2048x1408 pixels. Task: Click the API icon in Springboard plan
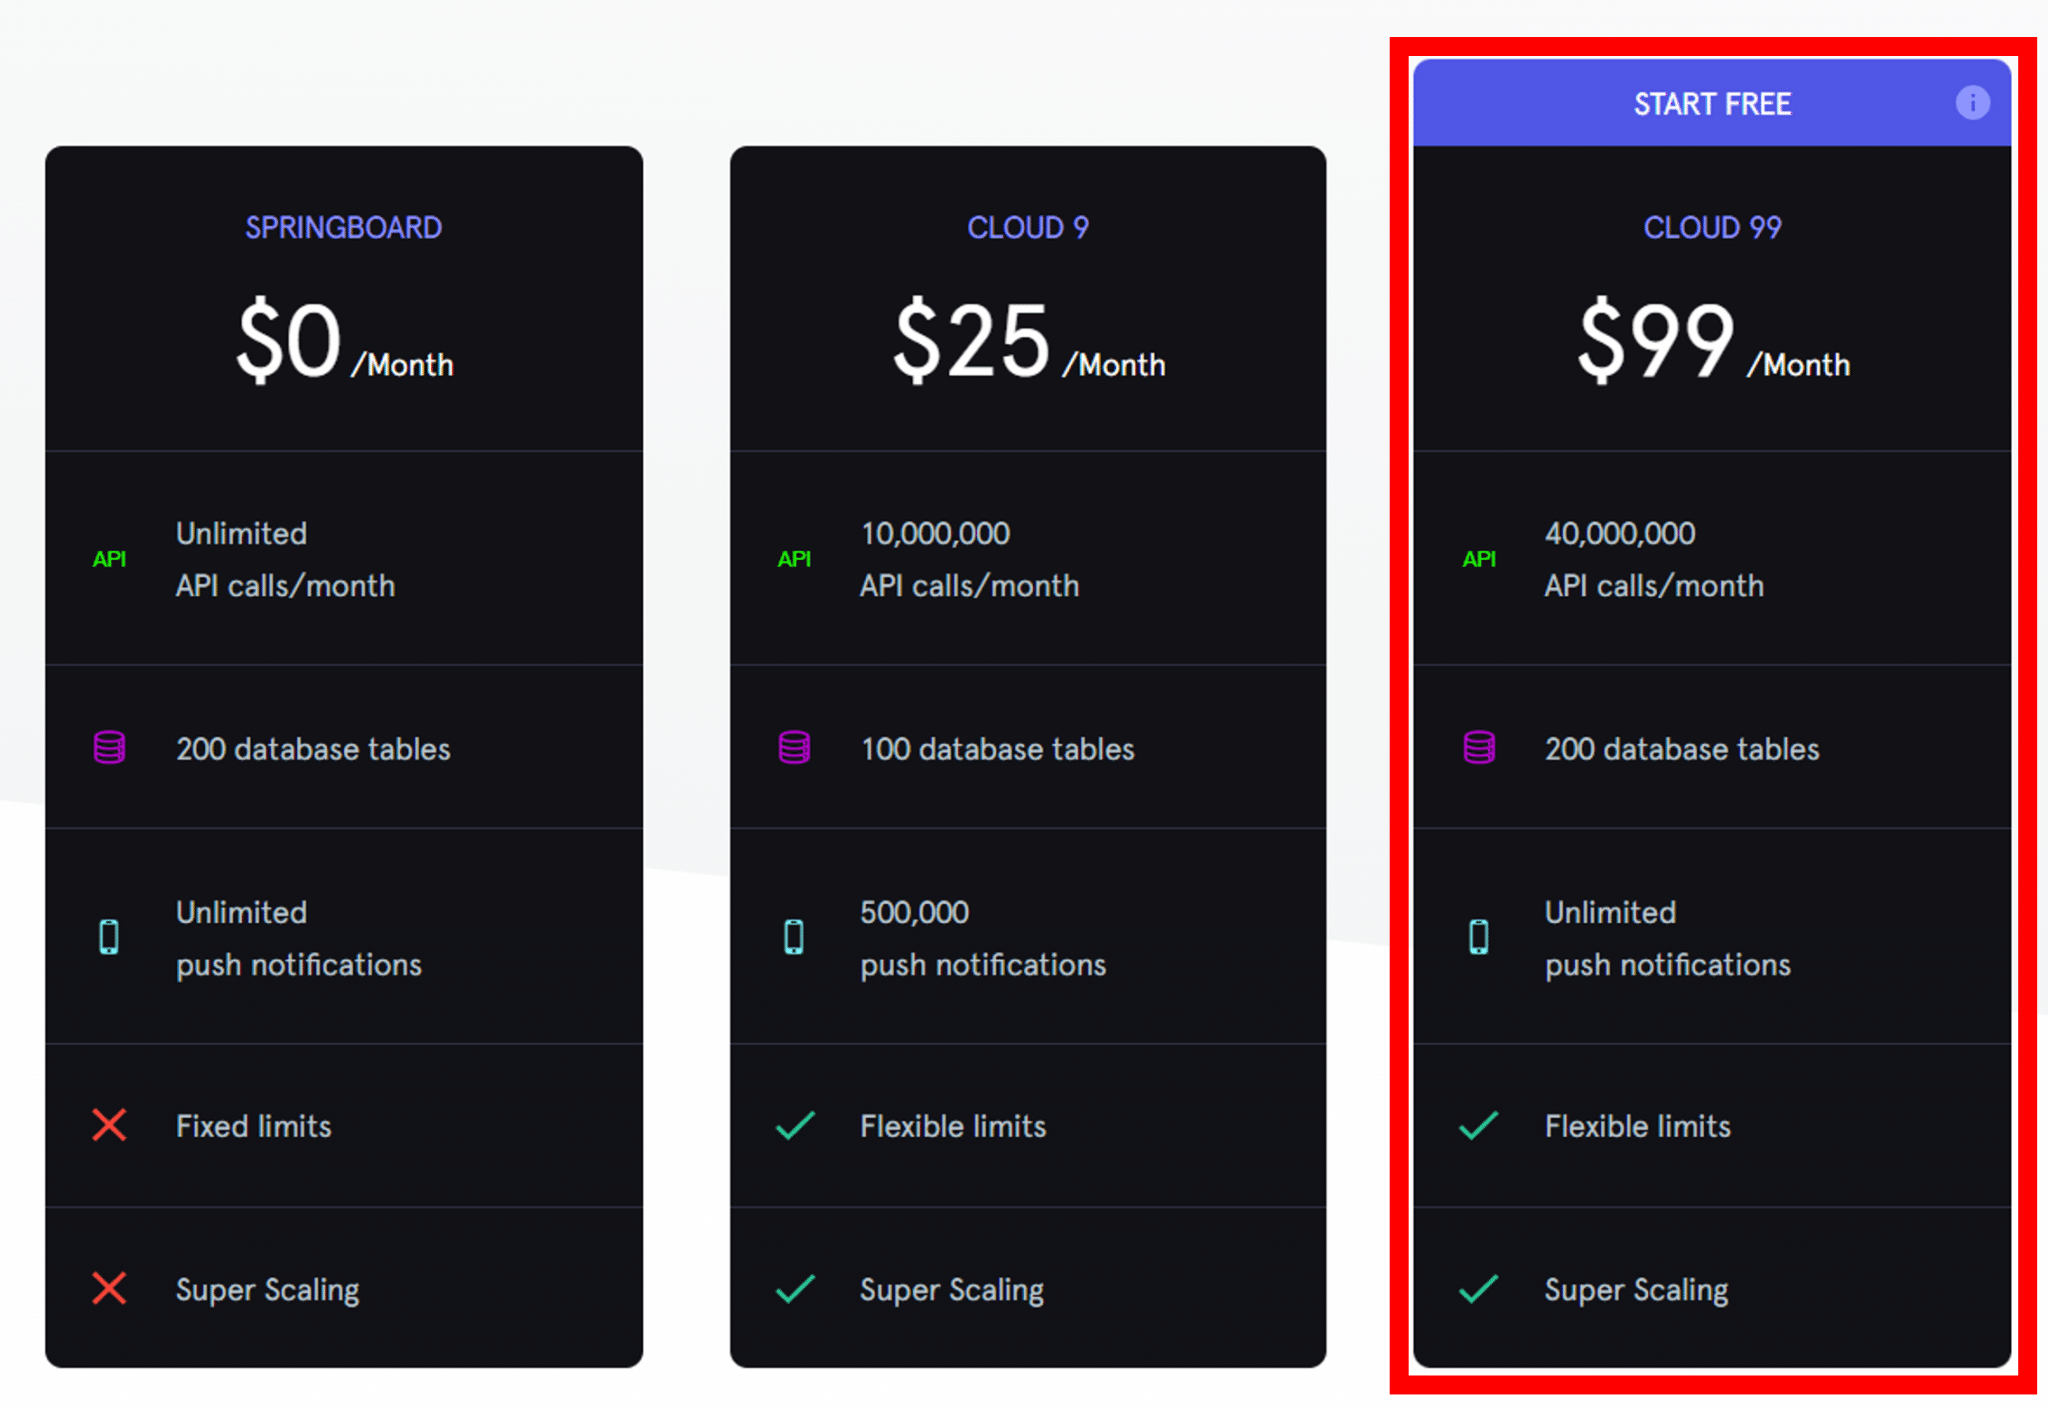(109, 559)
